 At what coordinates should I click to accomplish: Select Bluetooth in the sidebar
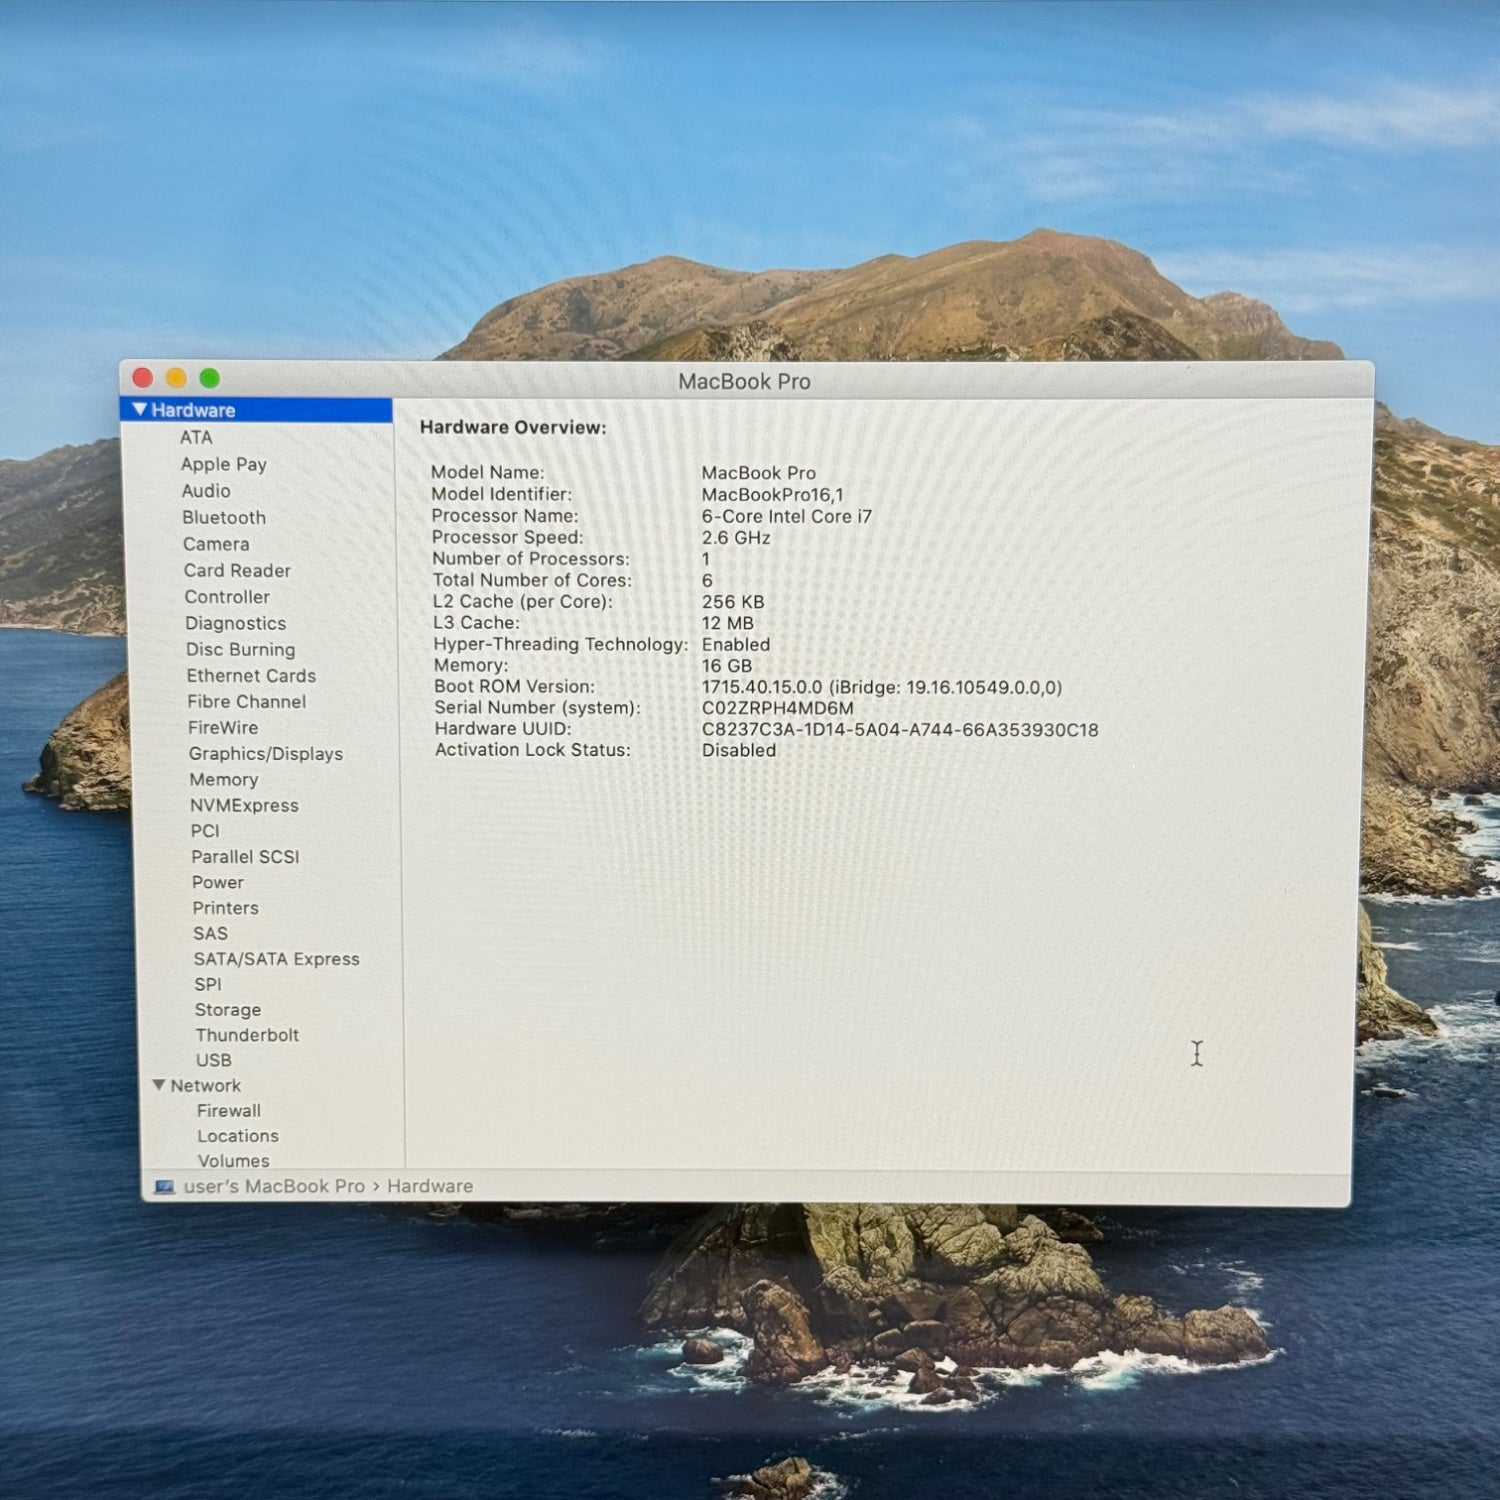[224, 518]
